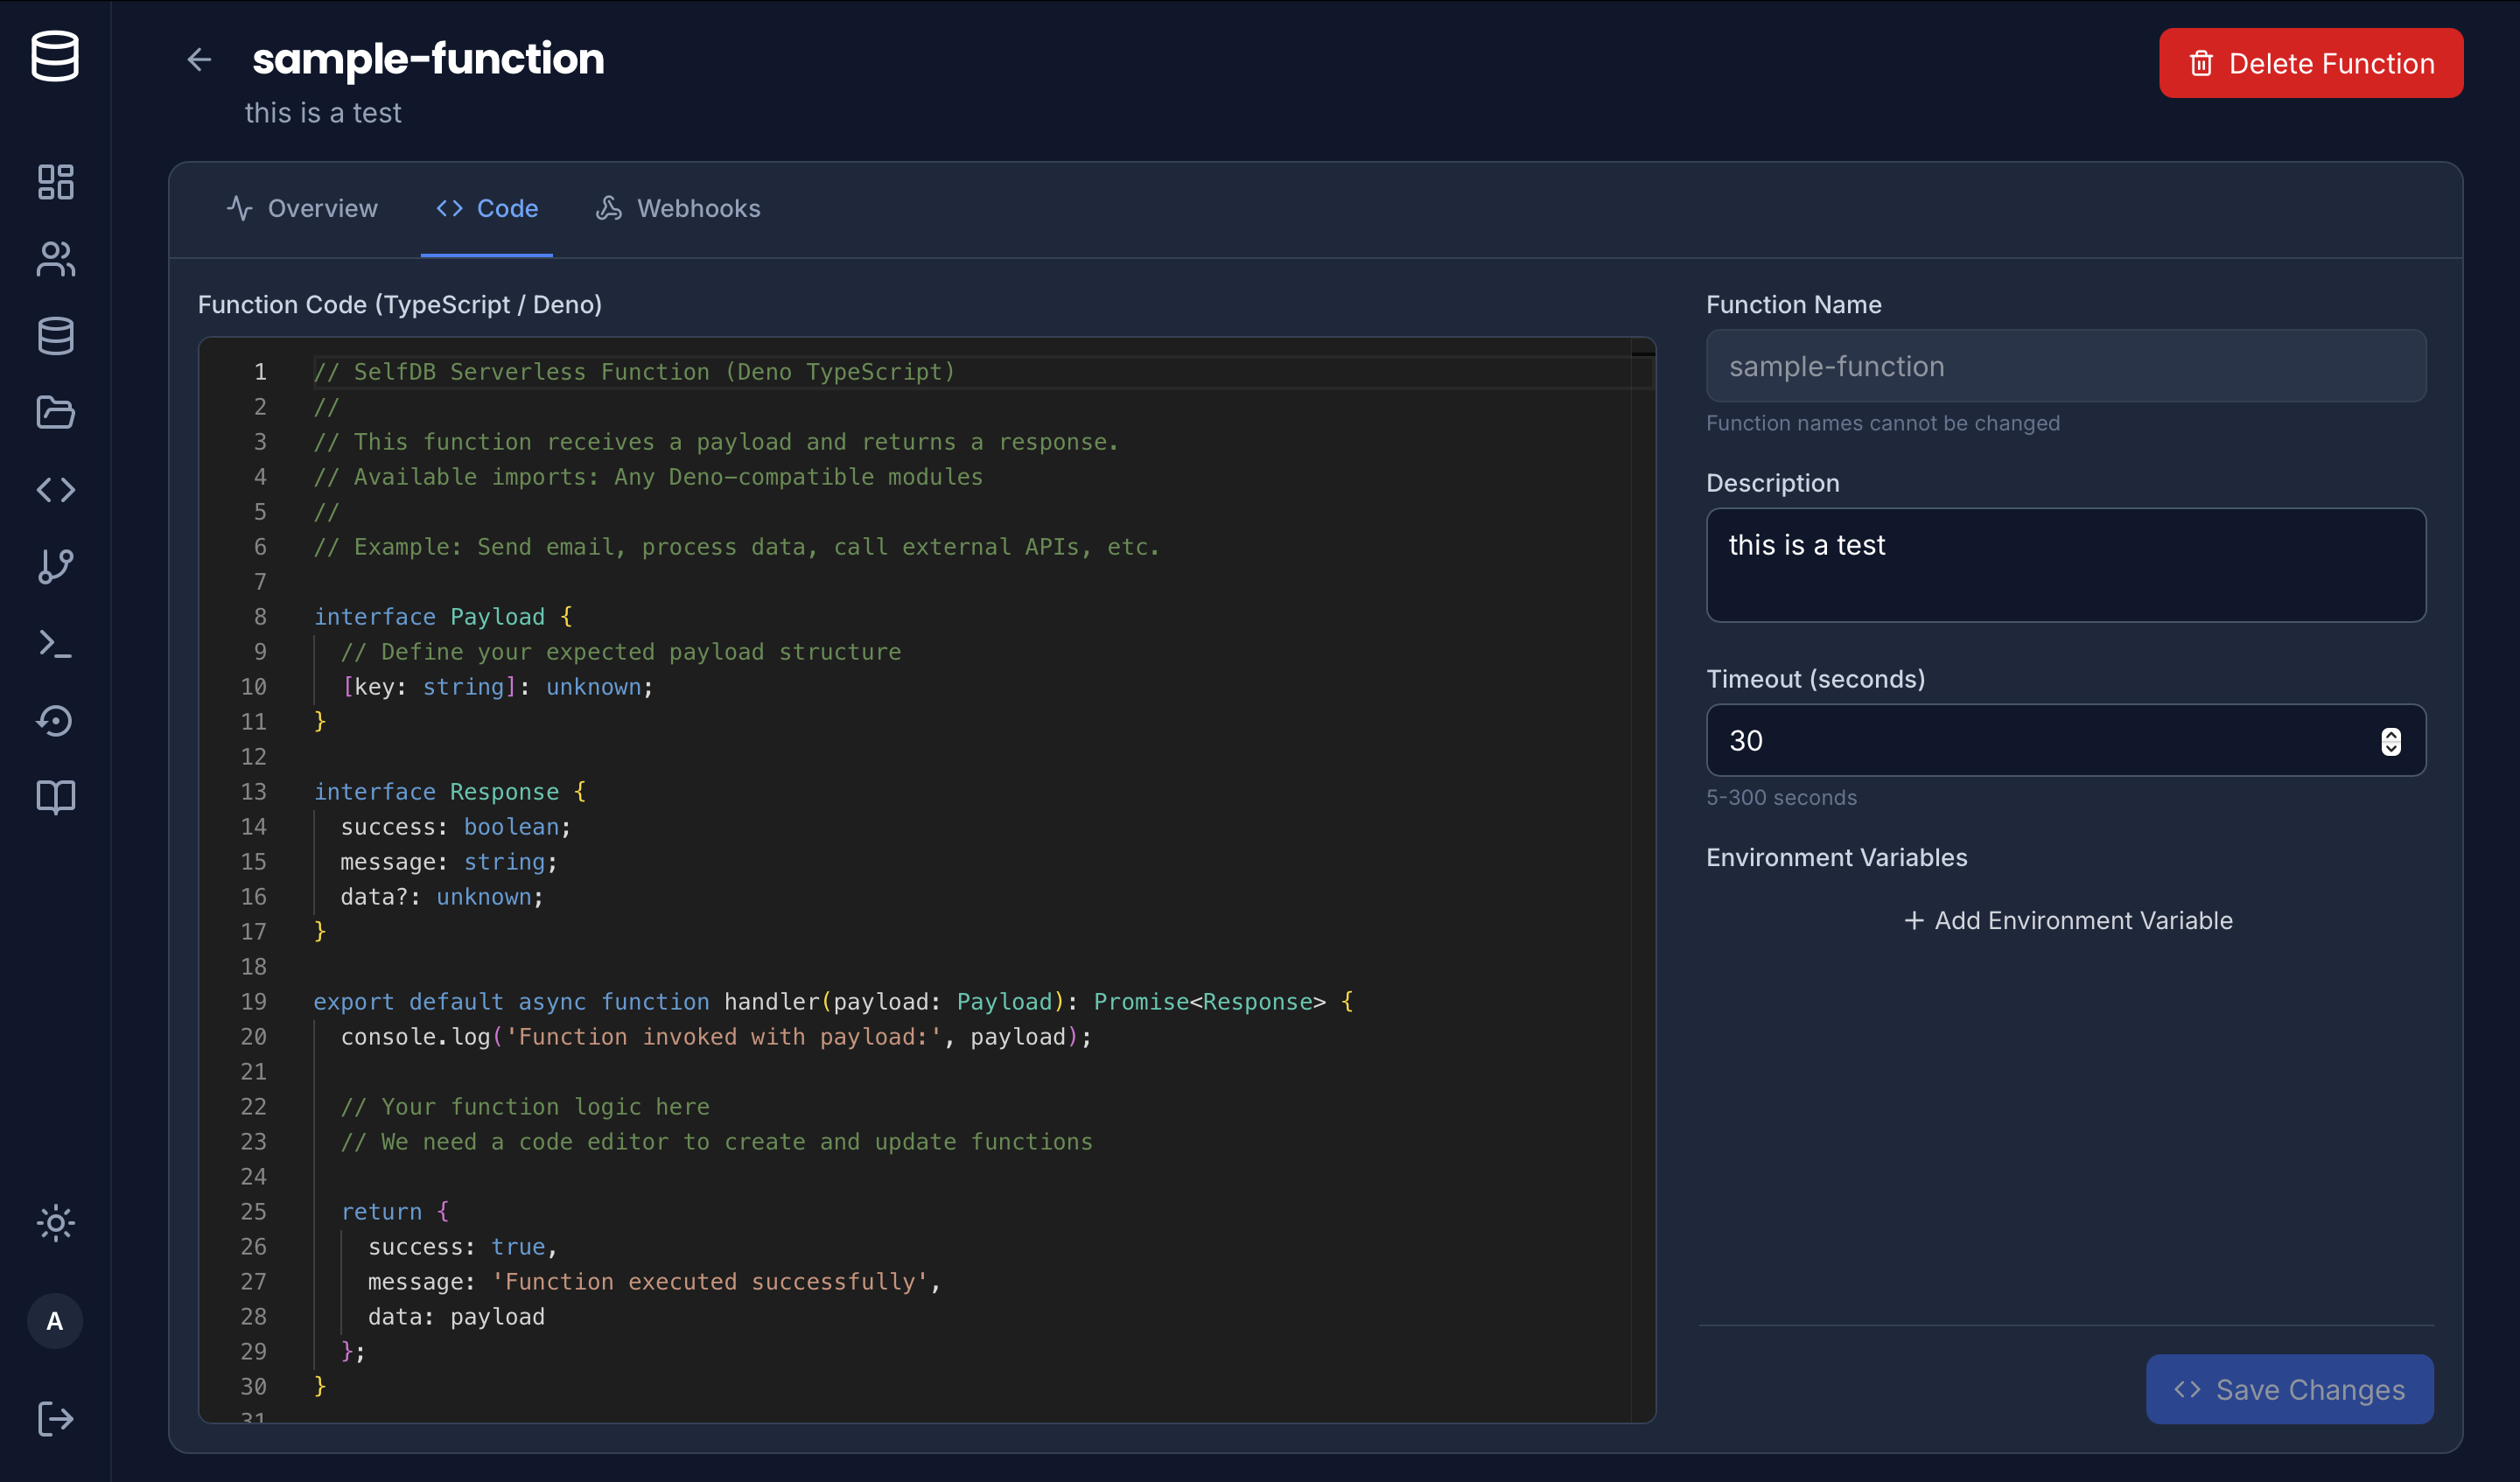Increment the Timeout value using the stepper

pyautogui.click(x=2392, y=735)
